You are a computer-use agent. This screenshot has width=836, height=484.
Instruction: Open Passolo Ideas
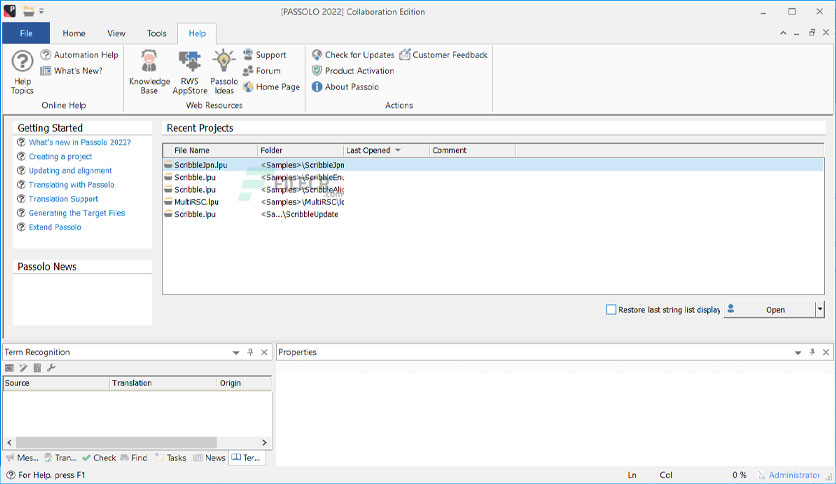click(224, 72)
